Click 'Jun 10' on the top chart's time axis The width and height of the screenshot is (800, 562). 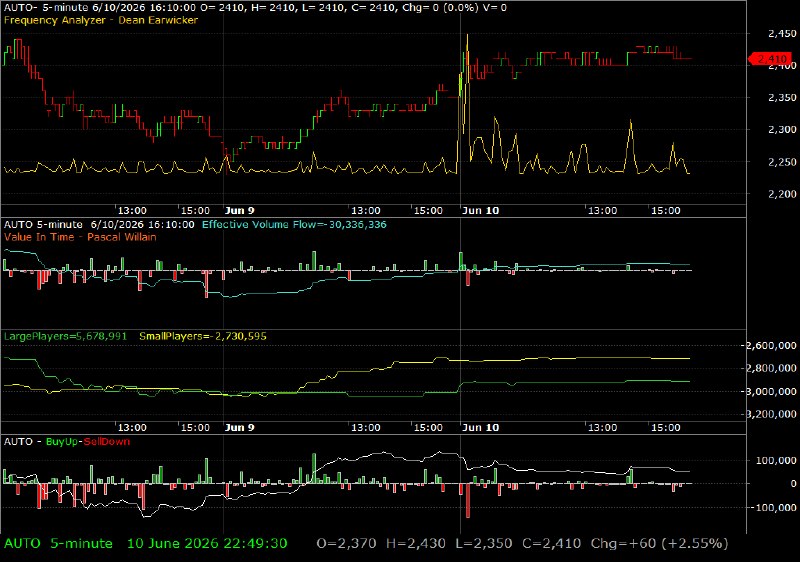[x=480, y=211]
